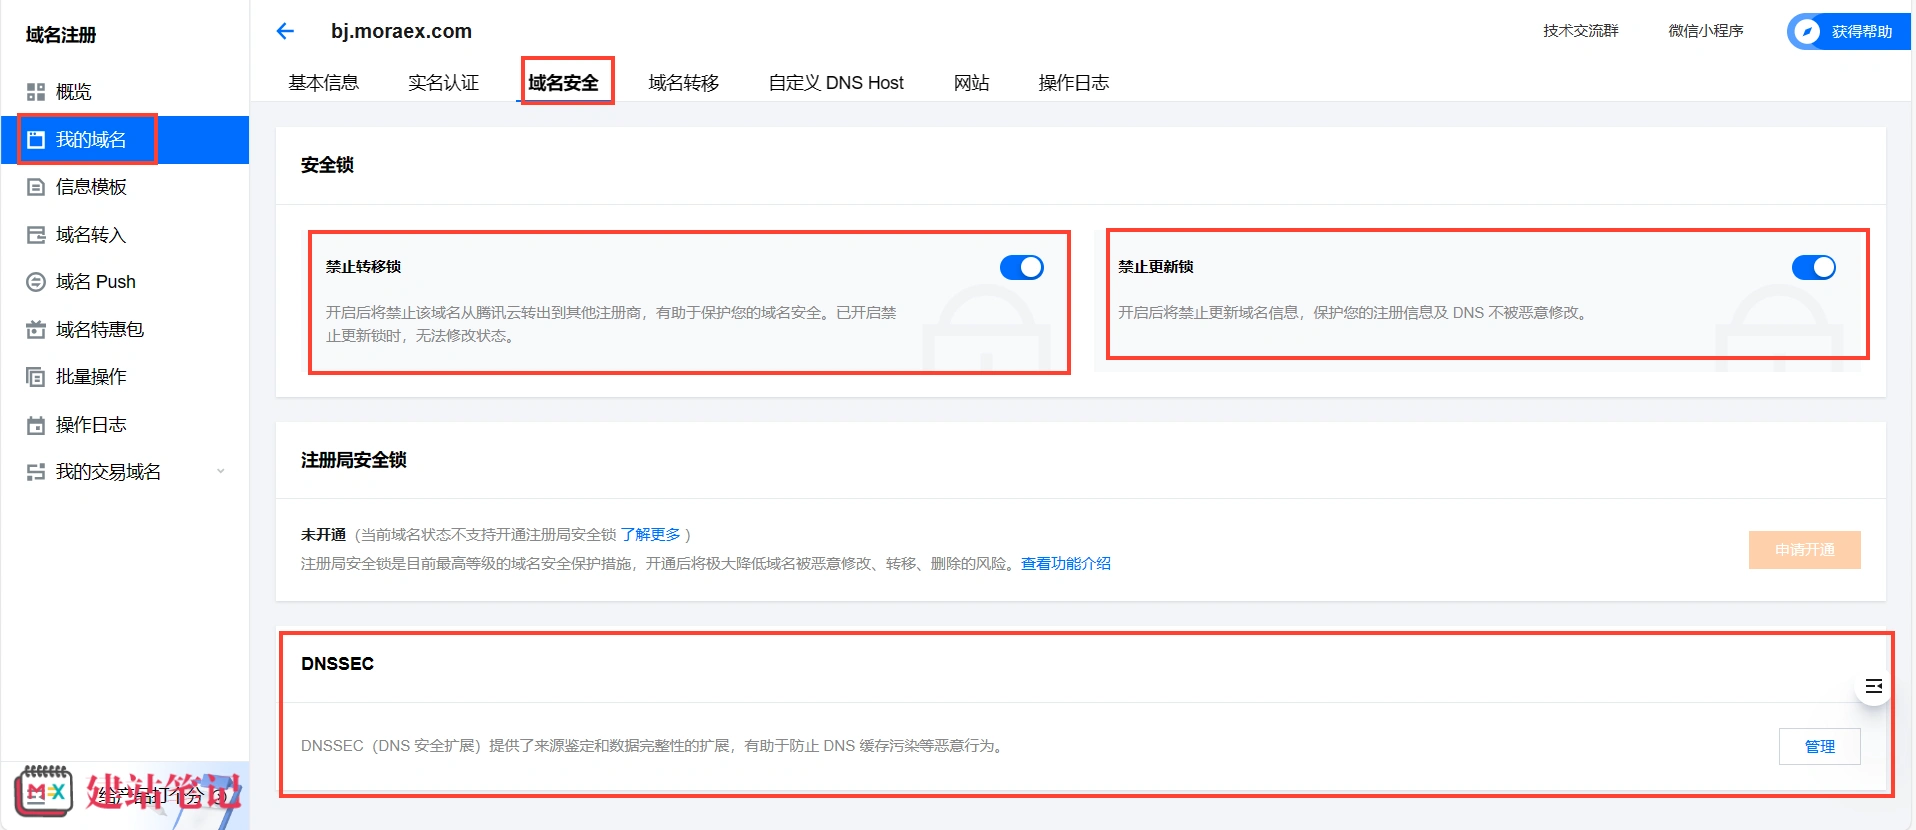Viewport: 1916px width, 830px height.
Task: Click the 批量操作 copy icon
Action: click(x=36, y=377)
